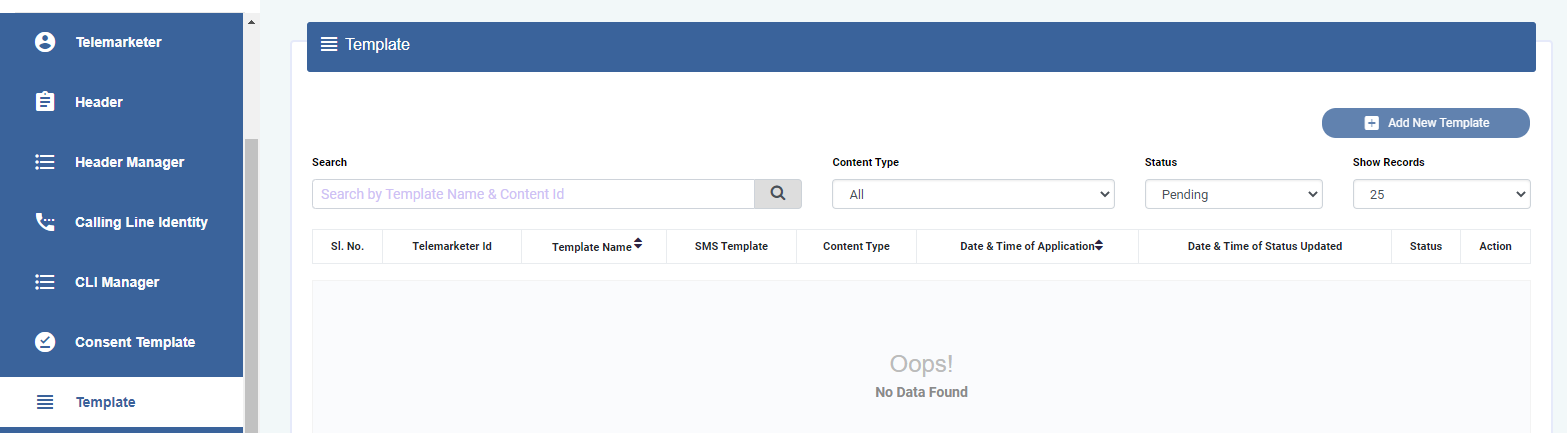Click the Header clipboard icon
This screenshot has height=433, width=1567.
(x=45, y=102)
